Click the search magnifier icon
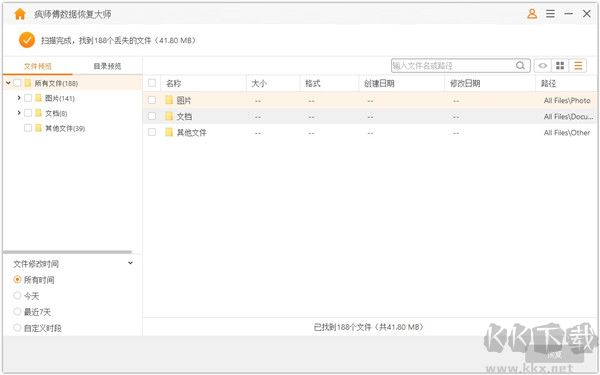The width and height of the screenshot is (600, 375). coord(520,65)
